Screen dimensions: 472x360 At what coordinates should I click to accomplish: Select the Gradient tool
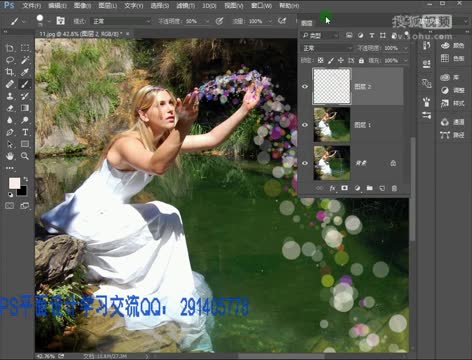click(x=25, y=108)
